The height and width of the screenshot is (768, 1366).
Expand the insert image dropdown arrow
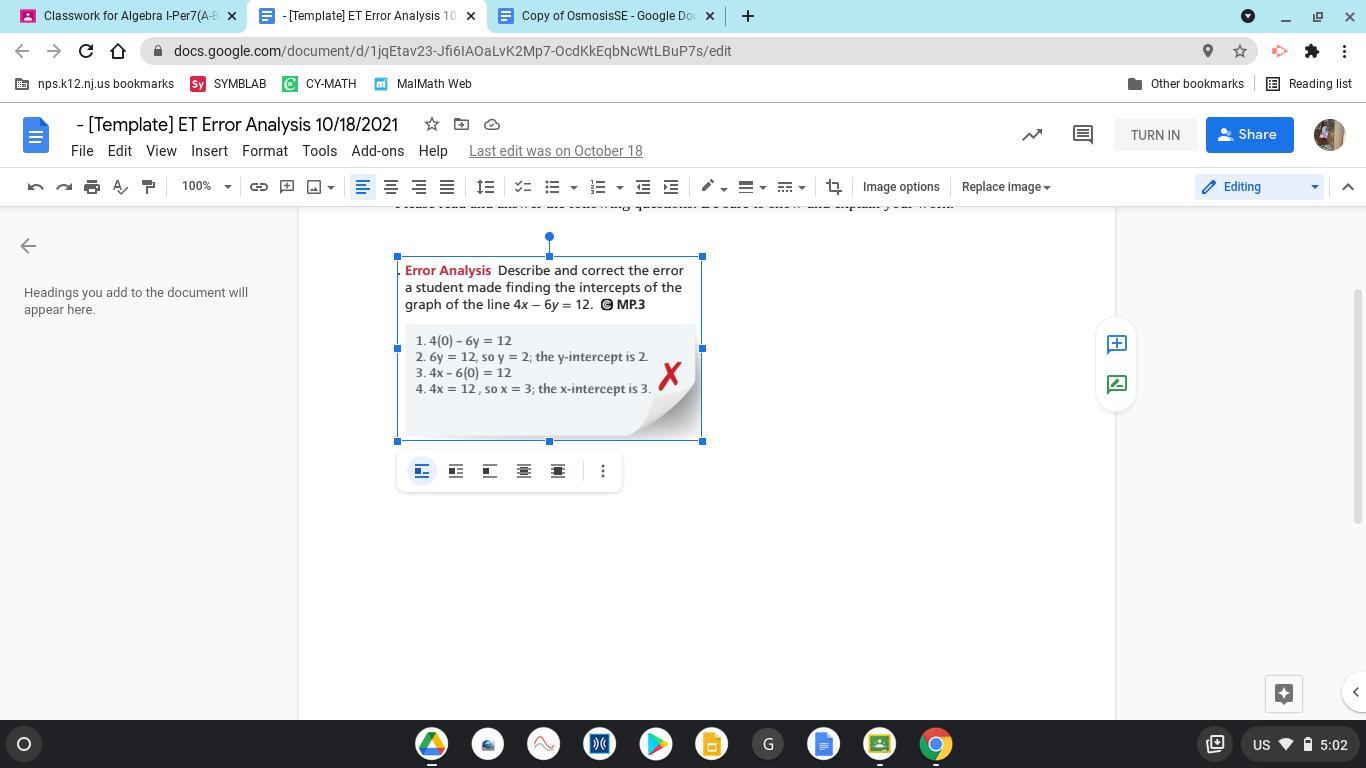pyautogui.click(x=328, y=187)
